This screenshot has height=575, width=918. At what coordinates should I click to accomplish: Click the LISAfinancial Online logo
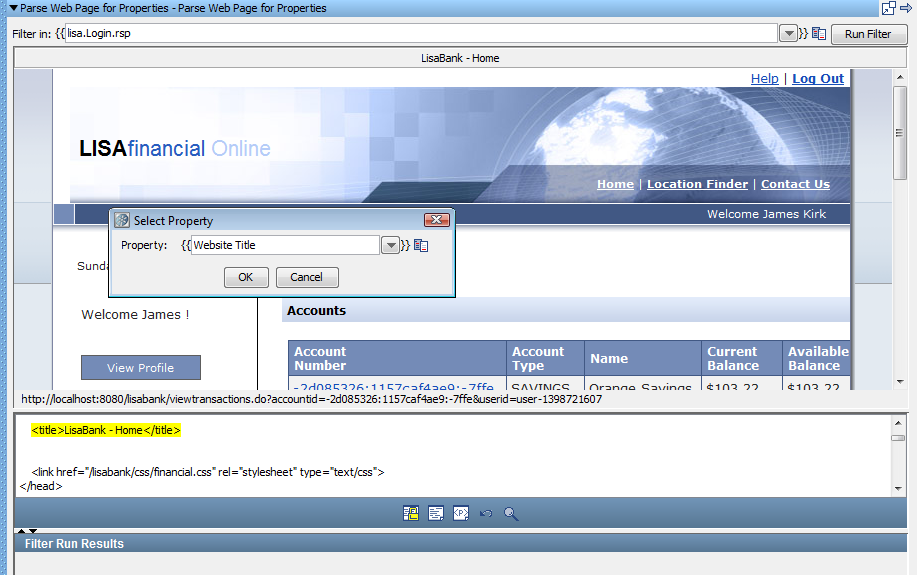(x=174, y=149)
